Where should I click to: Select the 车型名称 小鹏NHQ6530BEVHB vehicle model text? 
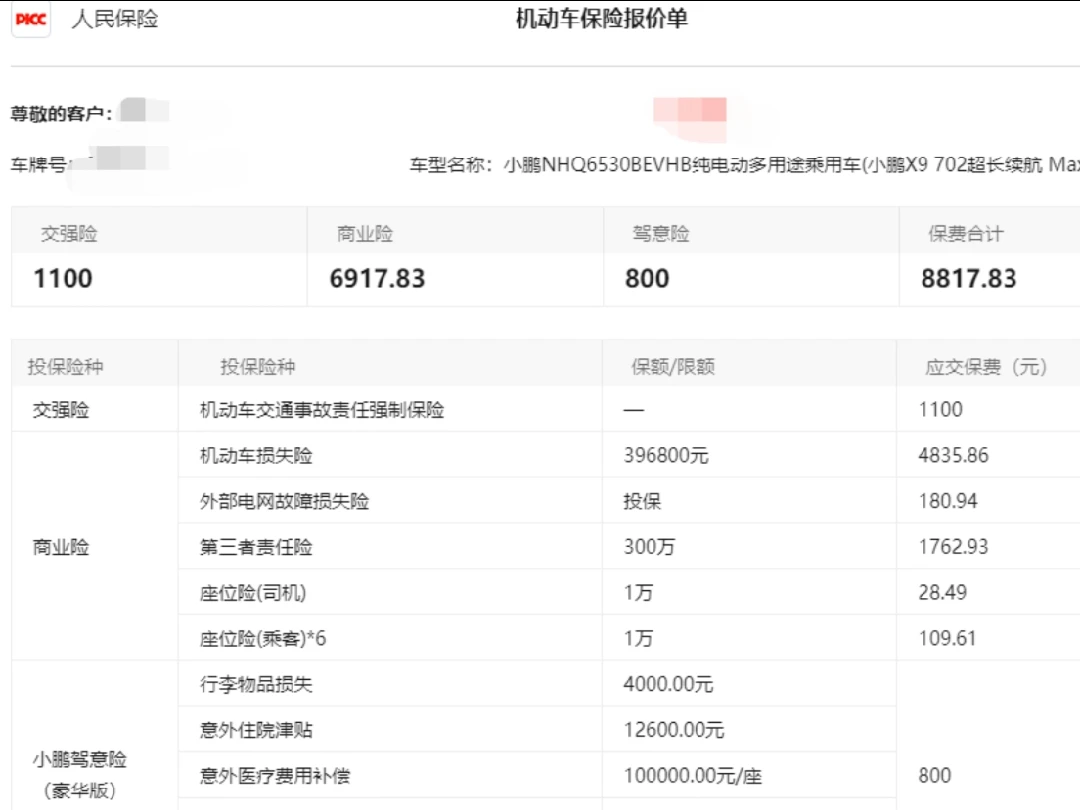point(745,165)
